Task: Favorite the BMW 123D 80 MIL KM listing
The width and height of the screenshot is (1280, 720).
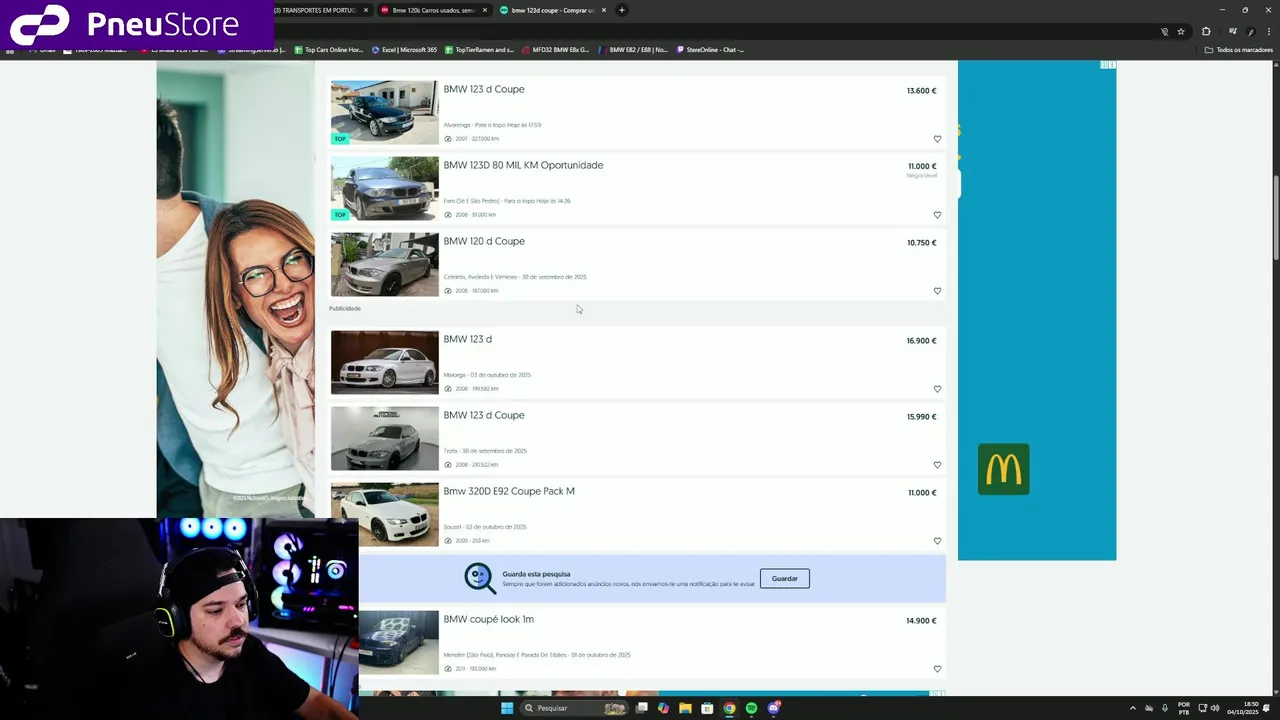Action: 937,215
